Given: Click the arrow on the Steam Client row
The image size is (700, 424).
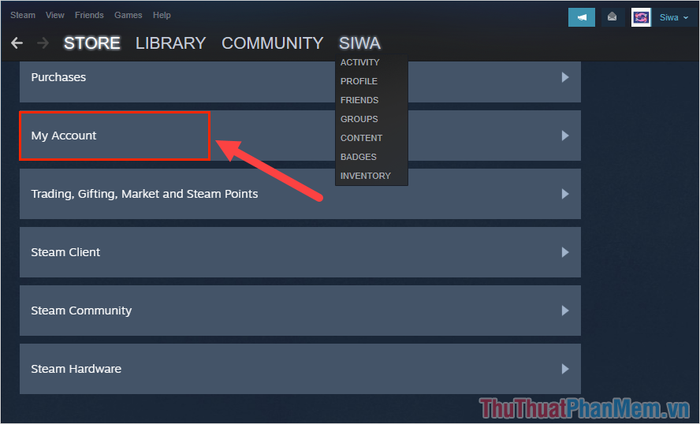Looking at the screenshot, I should tap(565, 252).
